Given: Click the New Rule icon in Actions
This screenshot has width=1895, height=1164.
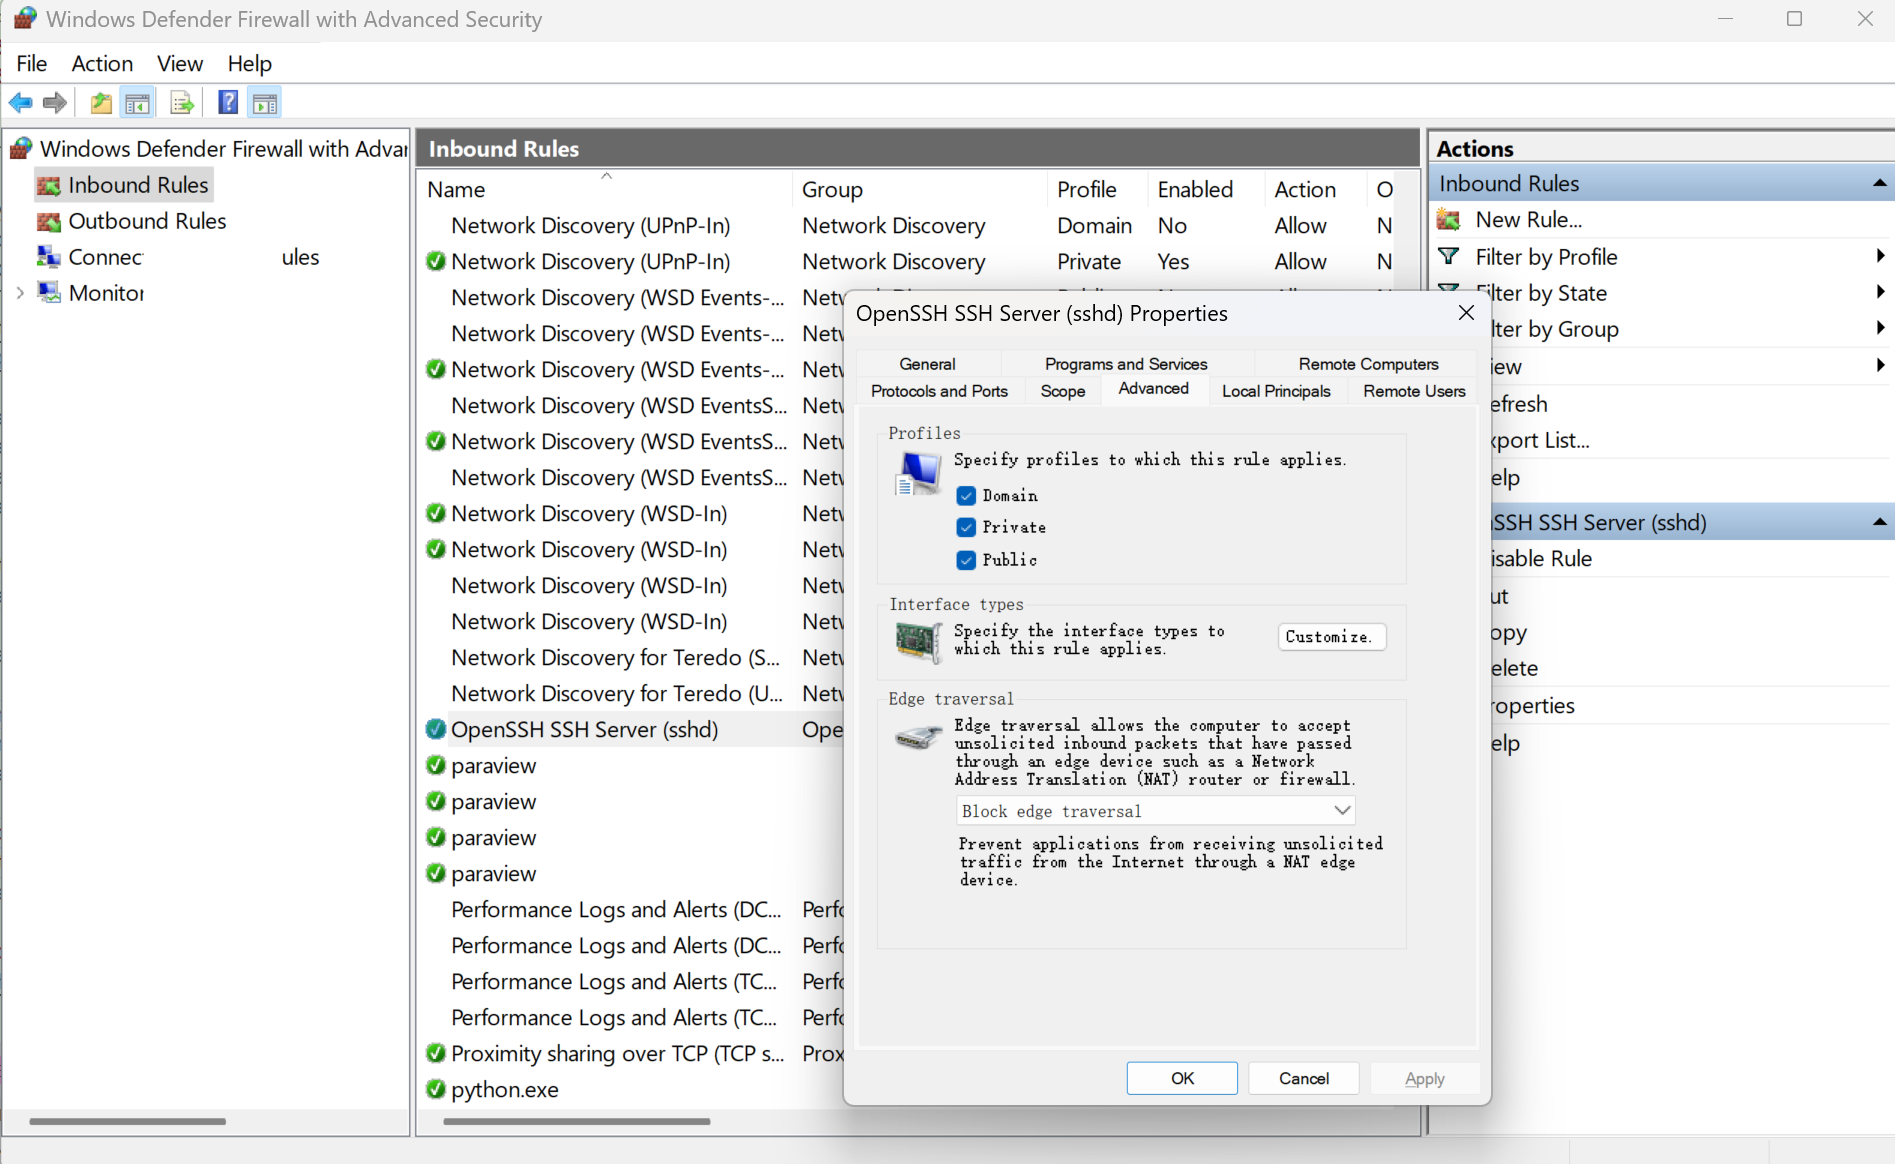Looking at the screenshot, I should click(1449, 220).
